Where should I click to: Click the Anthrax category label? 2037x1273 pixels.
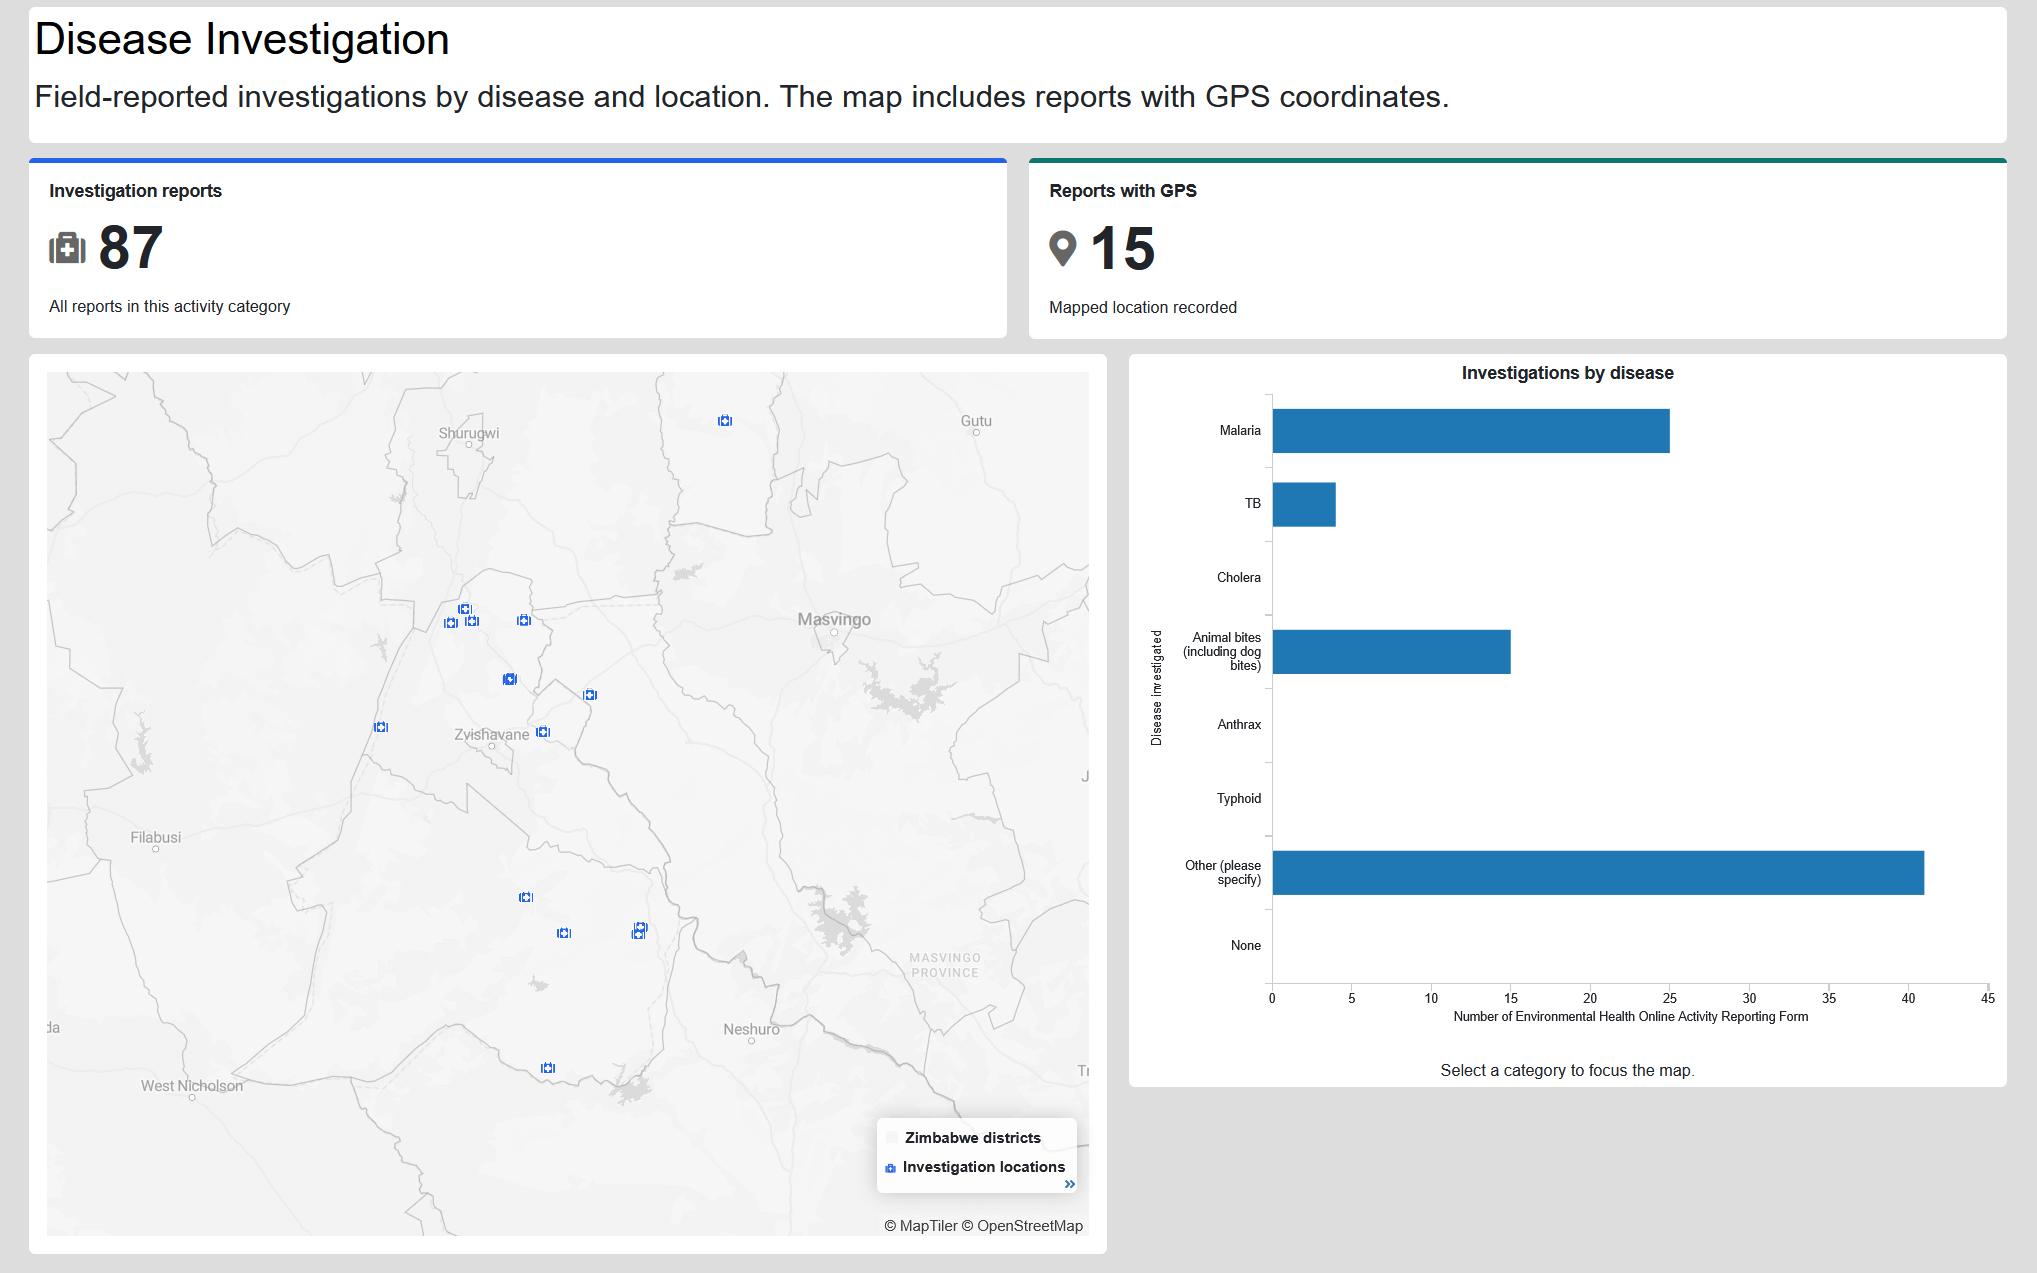(x=1239, y=725)
